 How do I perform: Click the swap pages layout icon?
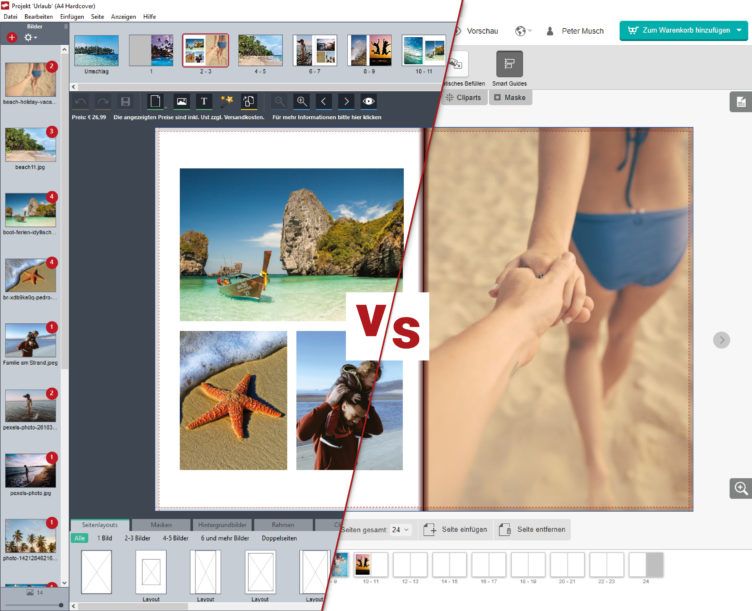click(x=249, y=101)
